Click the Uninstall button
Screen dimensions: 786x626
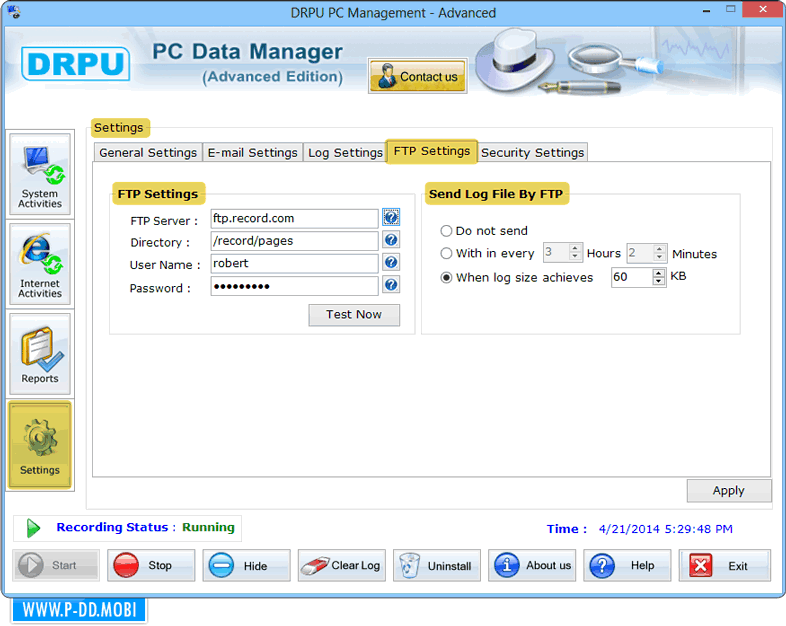coord(437,565)
